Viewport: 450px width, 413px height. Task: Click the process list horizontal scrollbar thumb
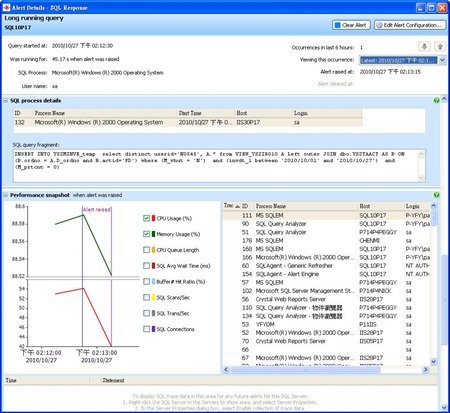(306, 369)
